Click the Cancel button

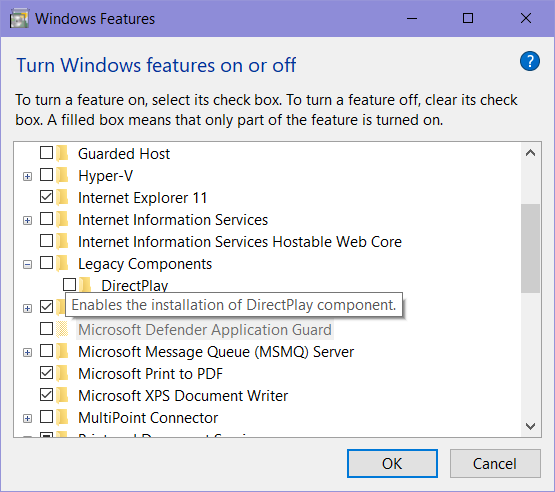pyautogui.click(x=495, y=464)
